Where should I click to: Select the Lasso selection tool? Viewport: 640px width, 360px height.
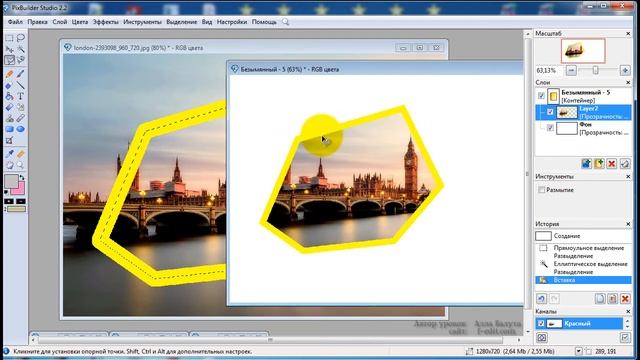point(20,38)
